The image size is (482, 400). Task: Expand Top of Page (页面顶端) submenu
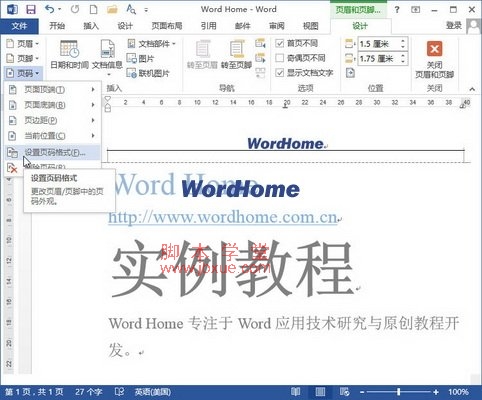point(52,89)
